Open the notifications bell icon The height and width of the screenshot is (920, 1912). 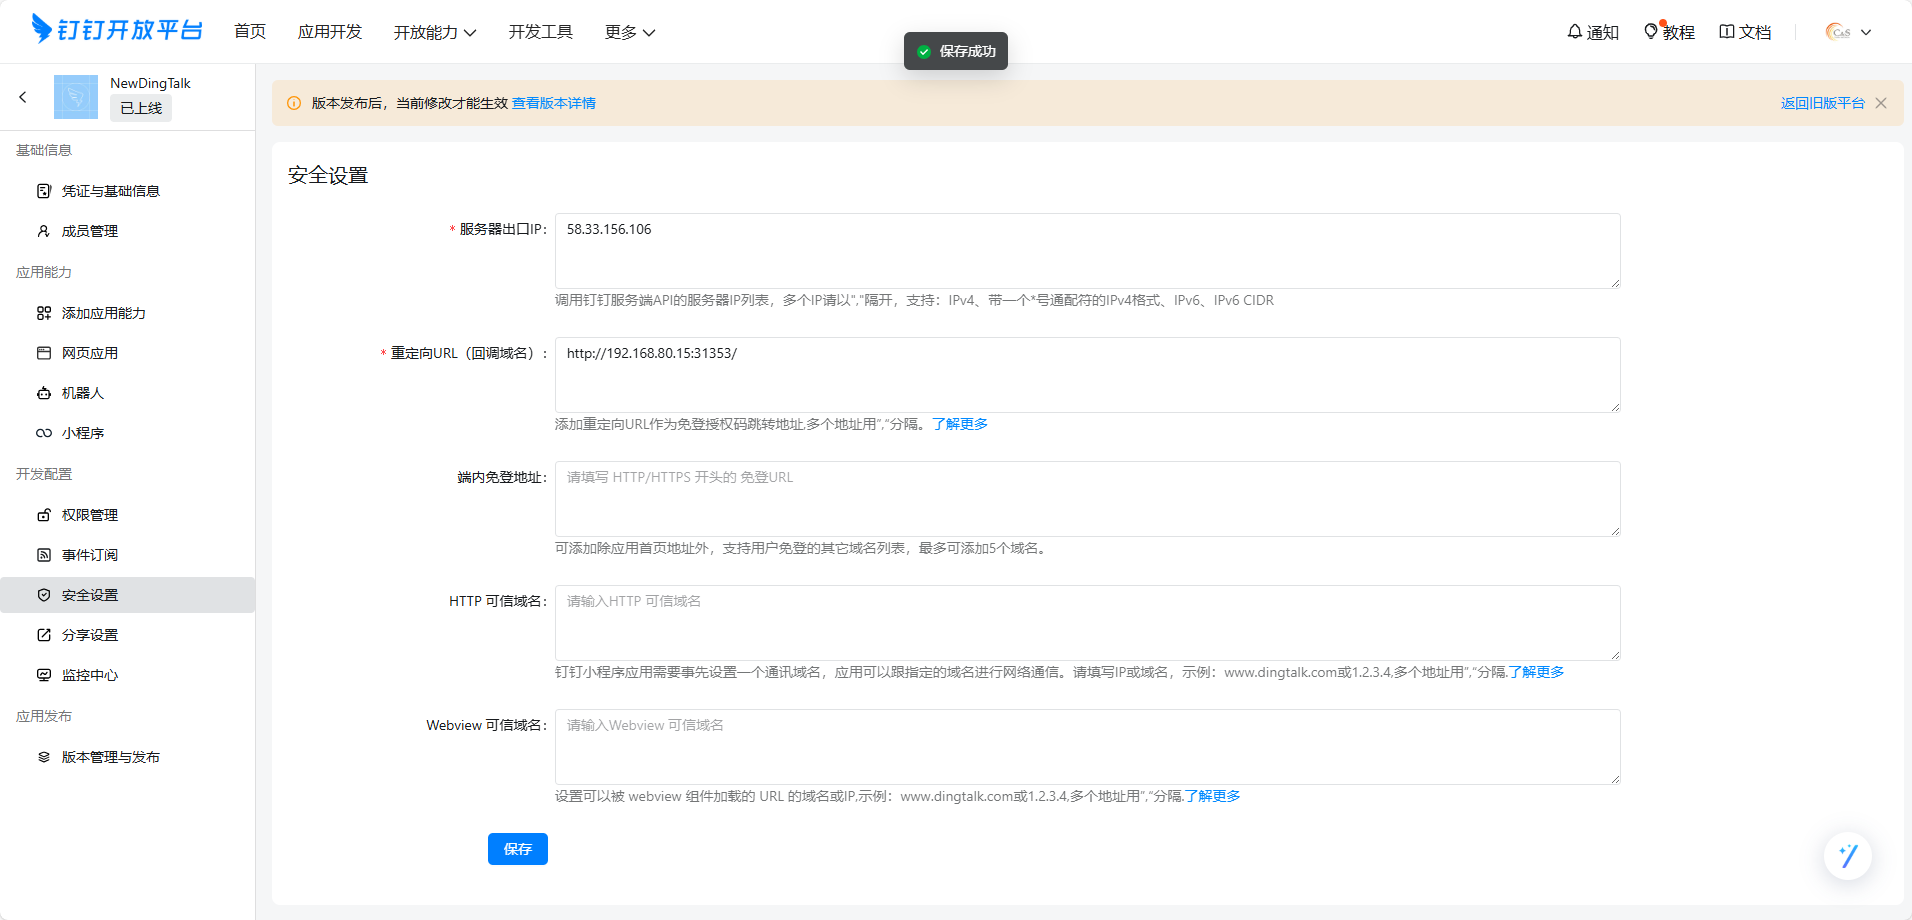click(x=1575, y=32)
